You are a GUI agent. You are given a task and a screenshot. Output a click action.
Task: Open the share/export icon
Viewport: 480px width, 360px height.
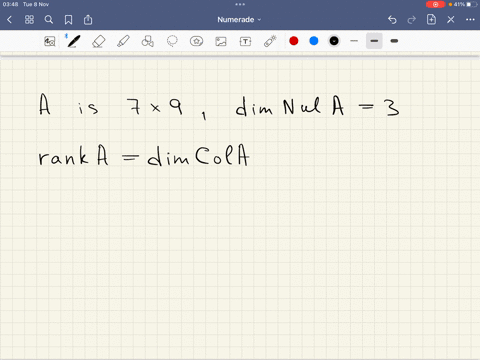(88, 20)
